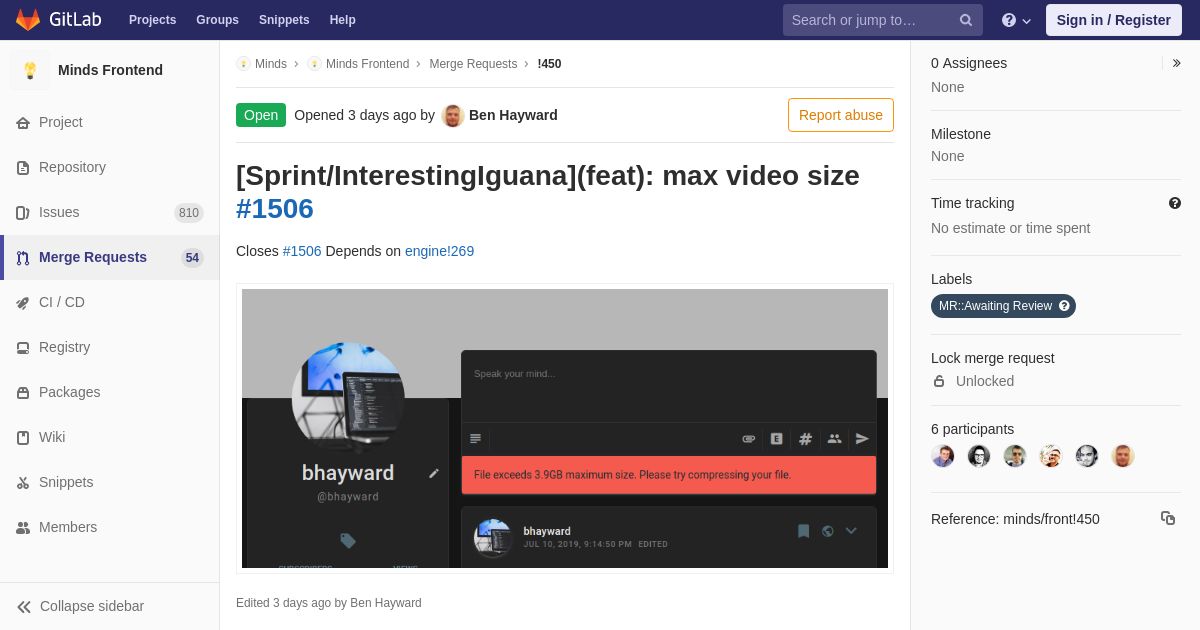Click the help icon on Awaiting Review label

coord(1064,306)
